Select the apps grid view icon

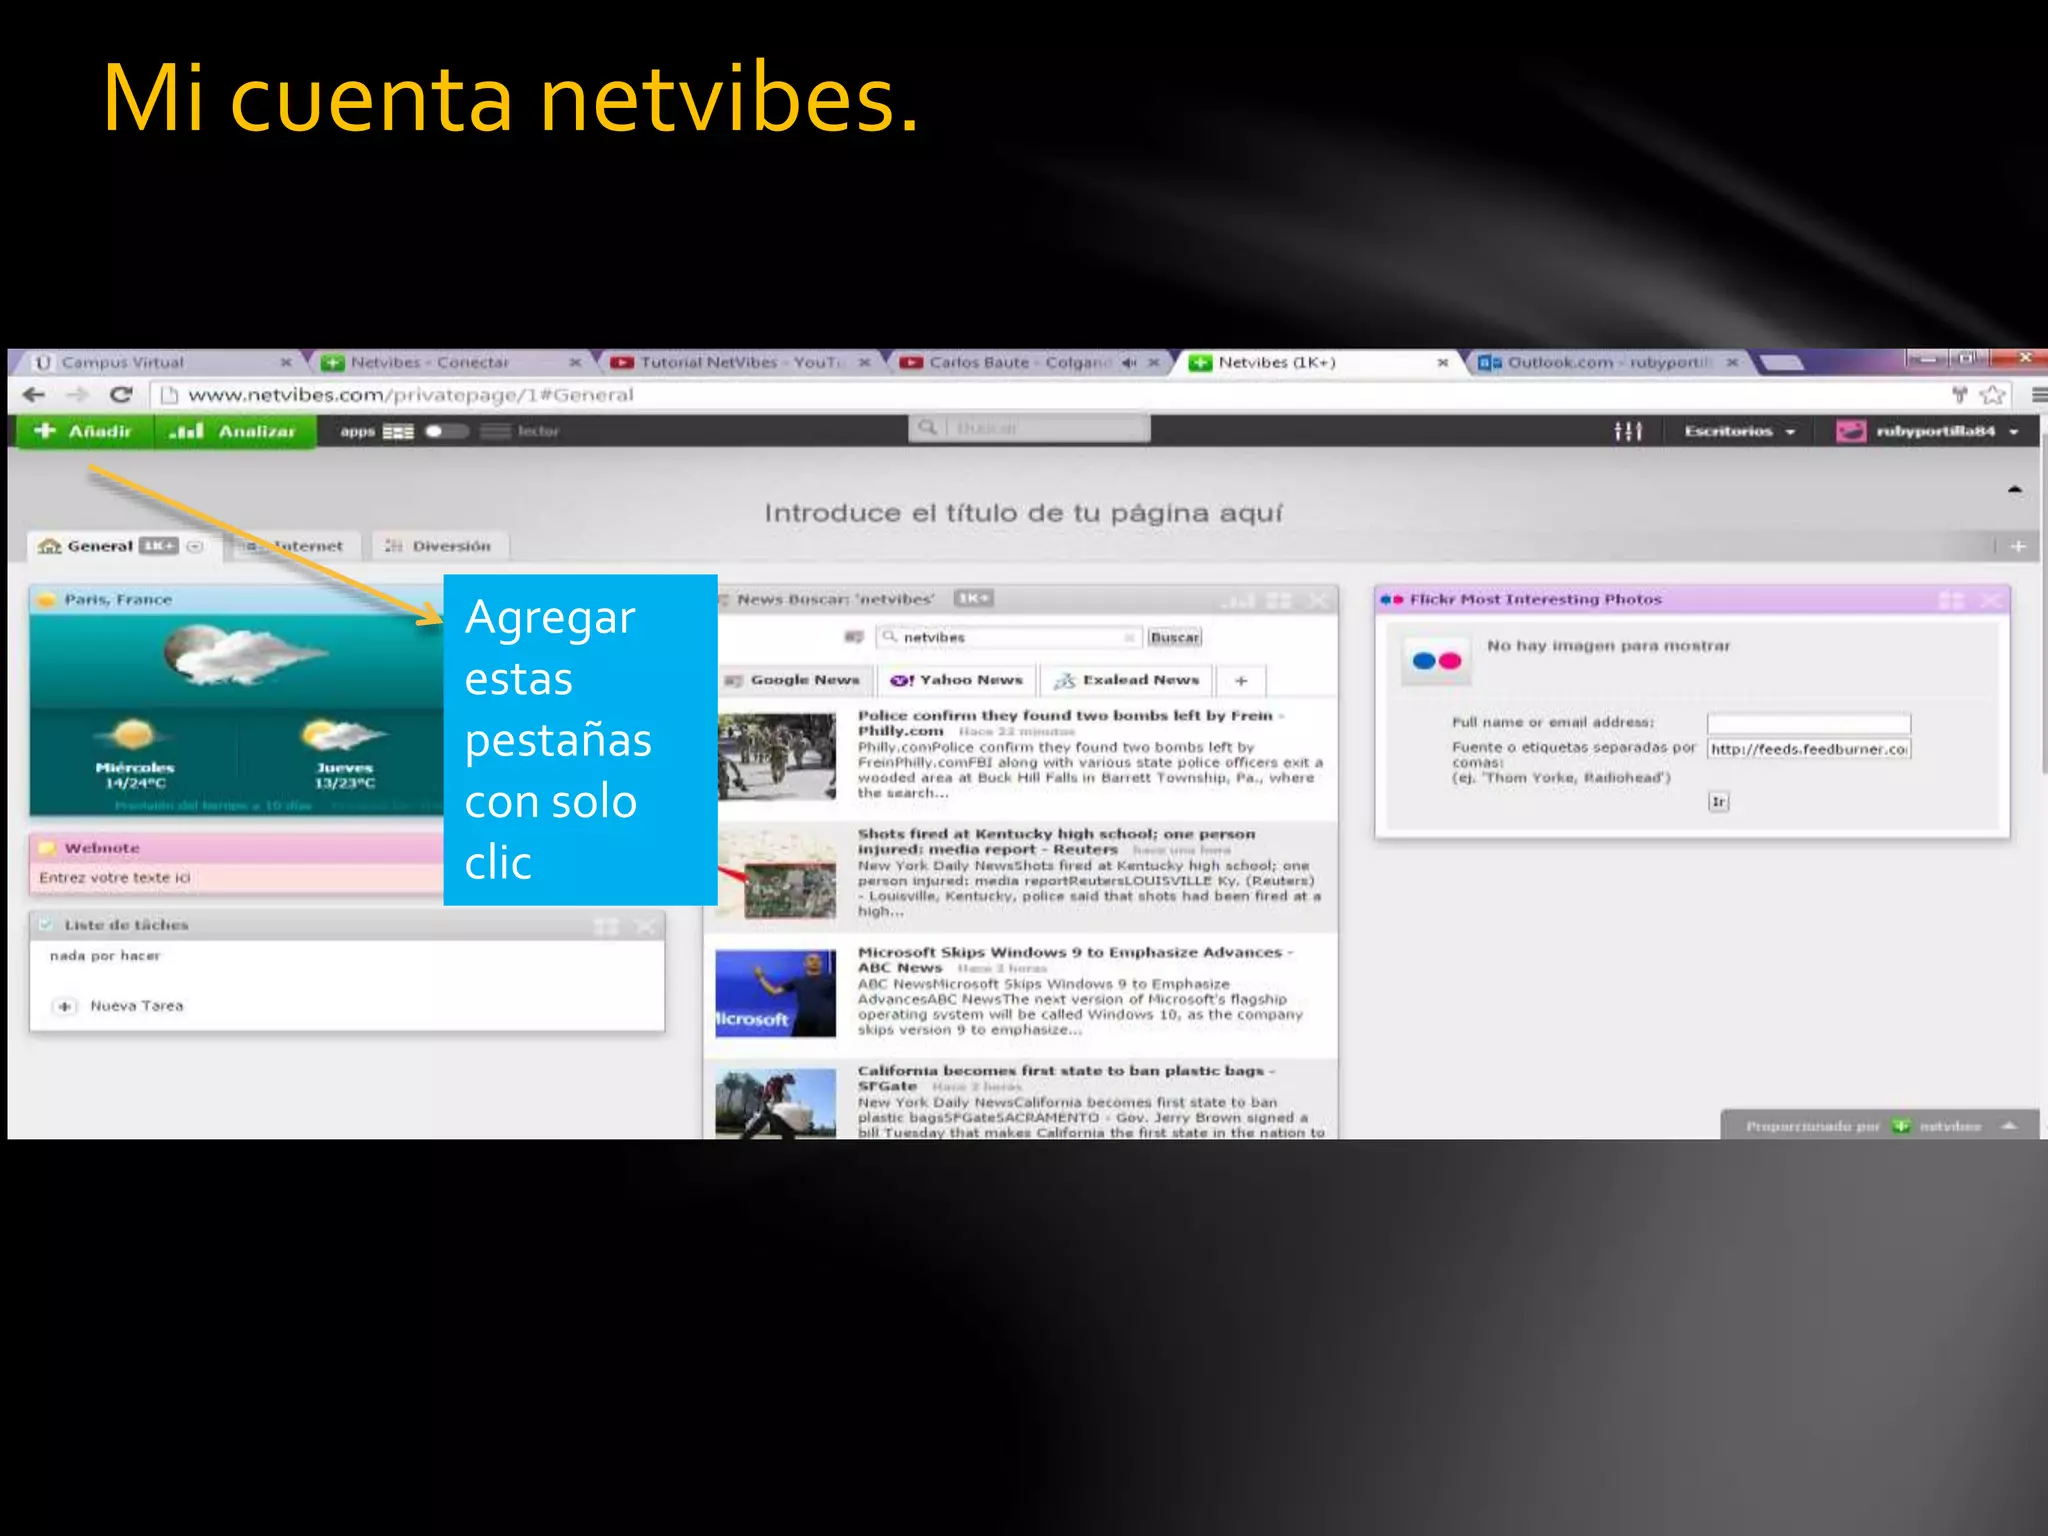[398, 432]
